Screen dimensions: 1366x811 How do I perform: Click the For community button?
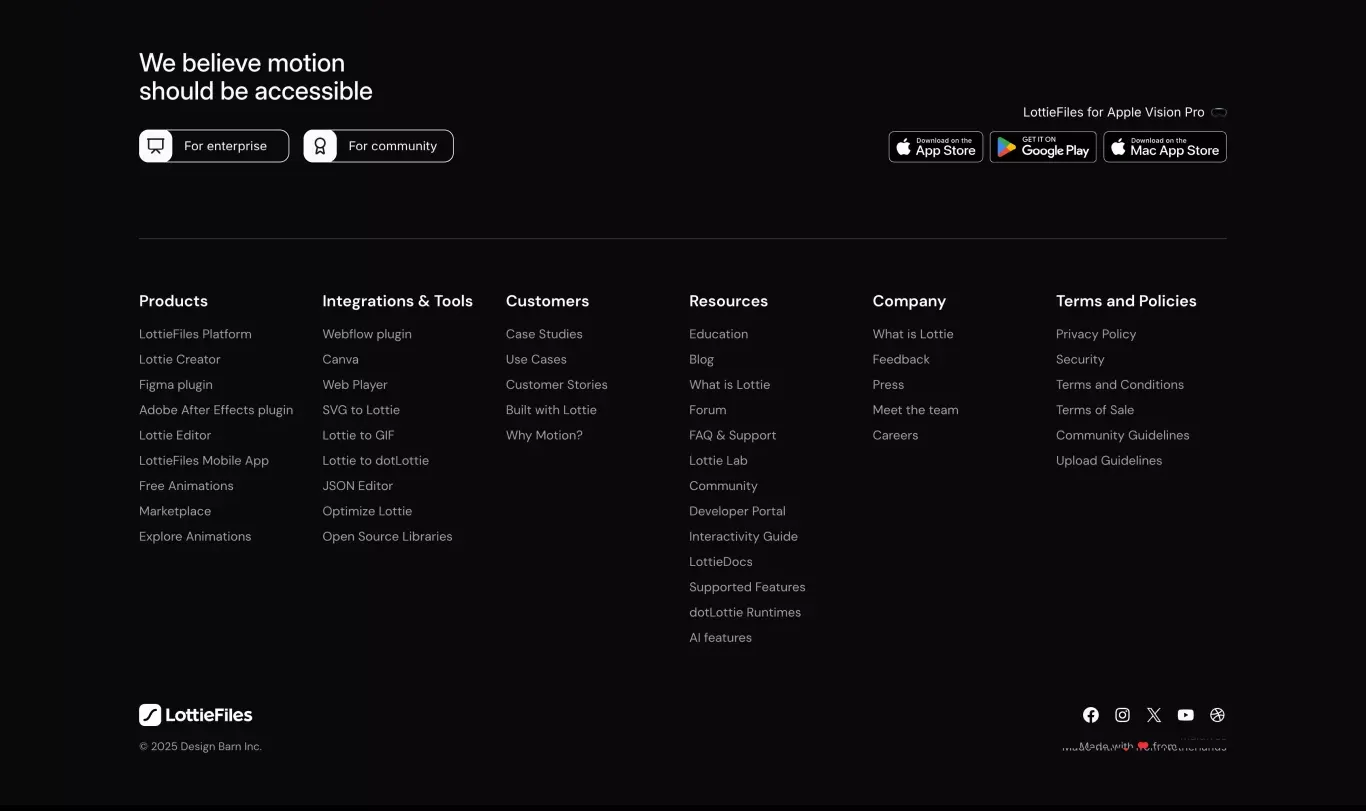tap(378, 146)
